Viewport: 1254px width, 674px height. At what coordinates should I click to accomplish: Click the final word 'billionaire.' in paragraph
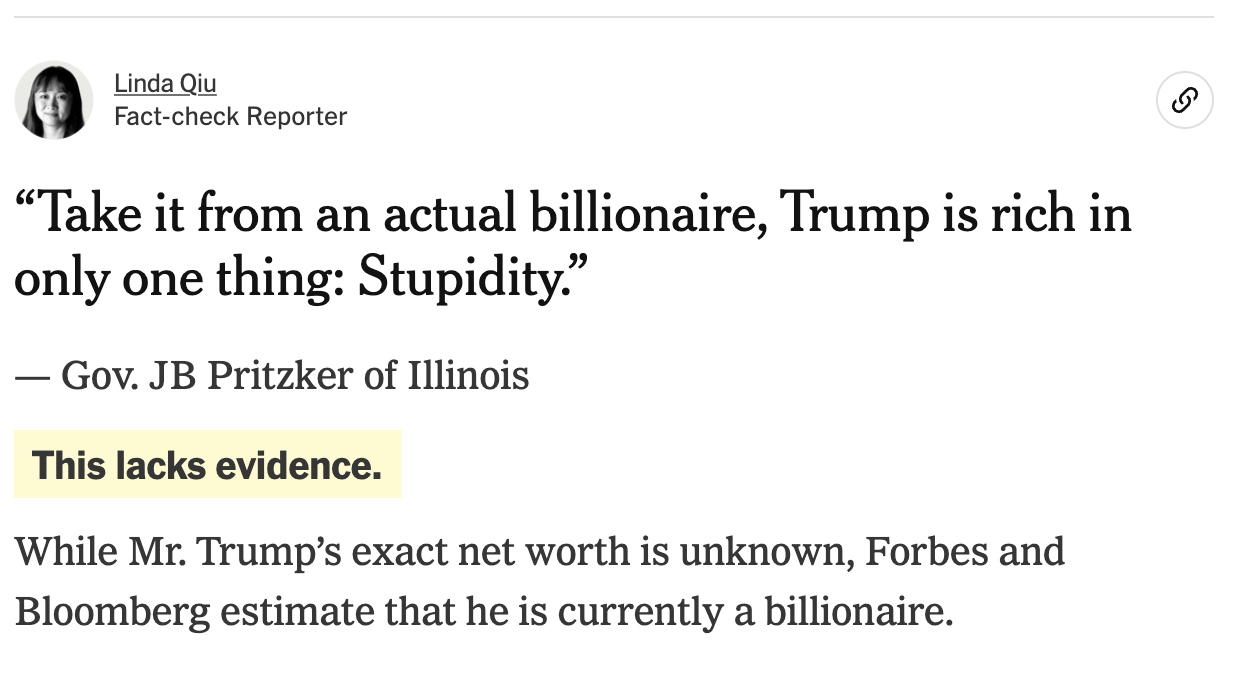[859, 612]
